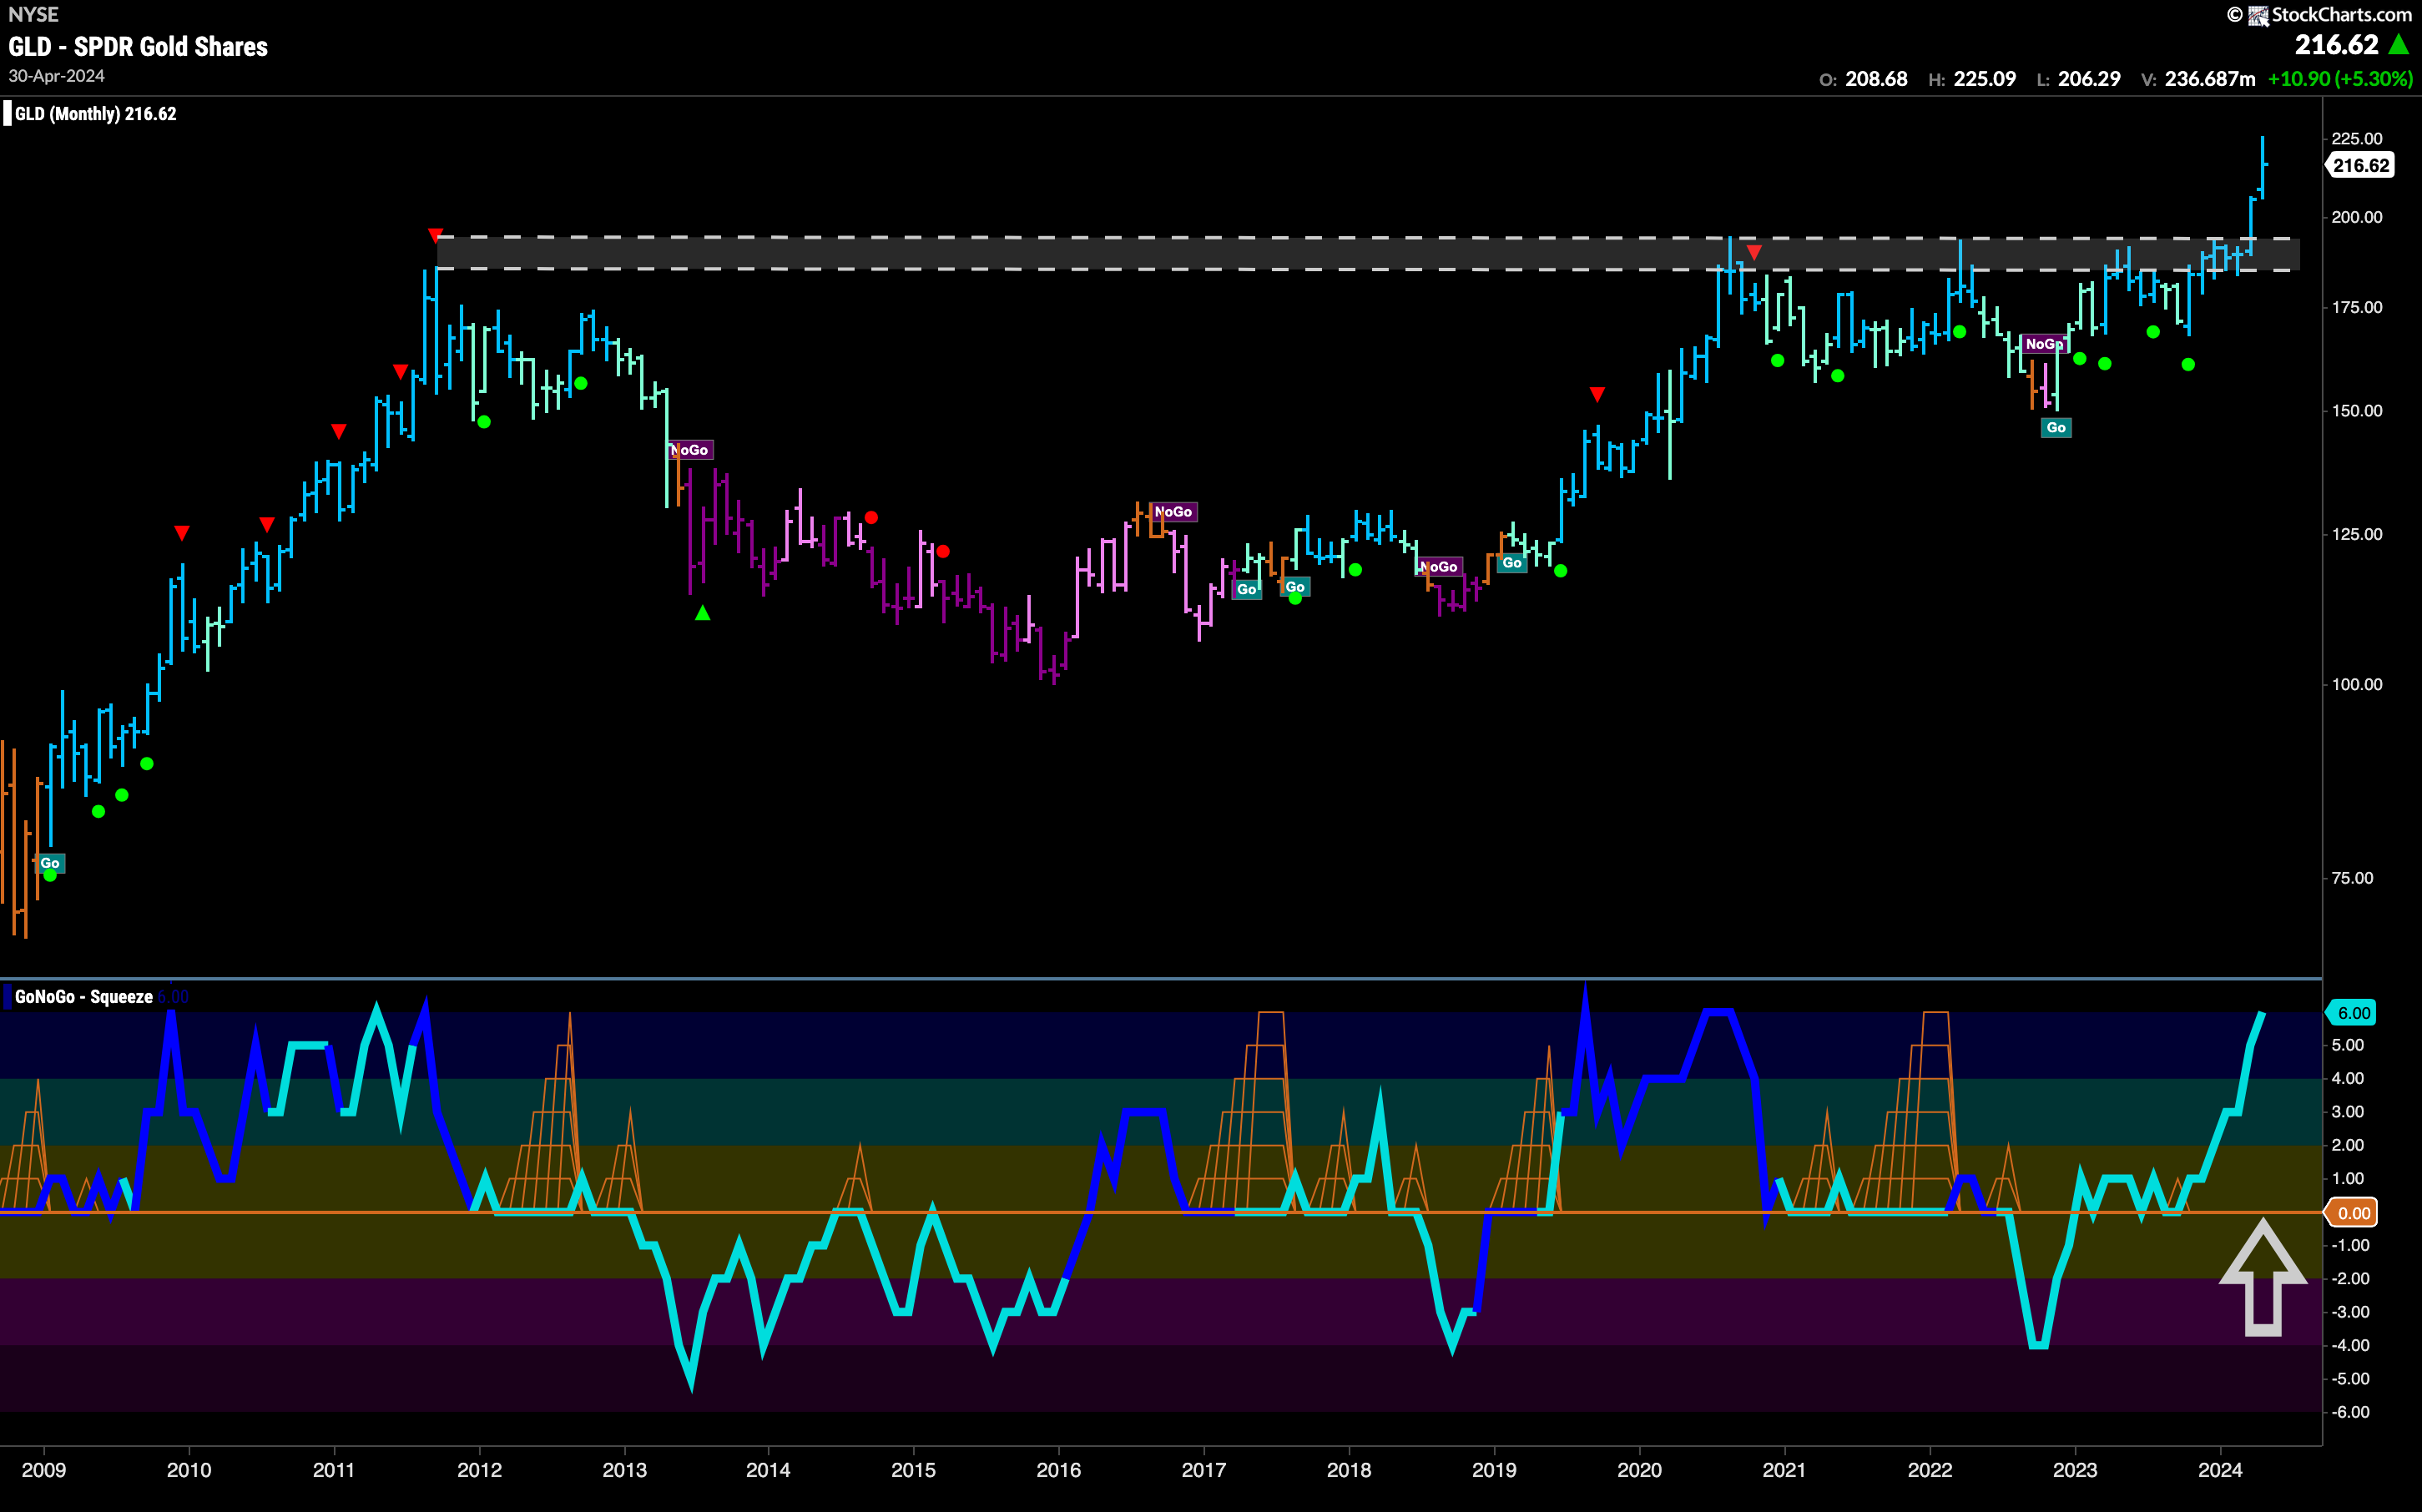Click the 100.00 price axis label
2422x1512 pixels.
point(2357,685)
